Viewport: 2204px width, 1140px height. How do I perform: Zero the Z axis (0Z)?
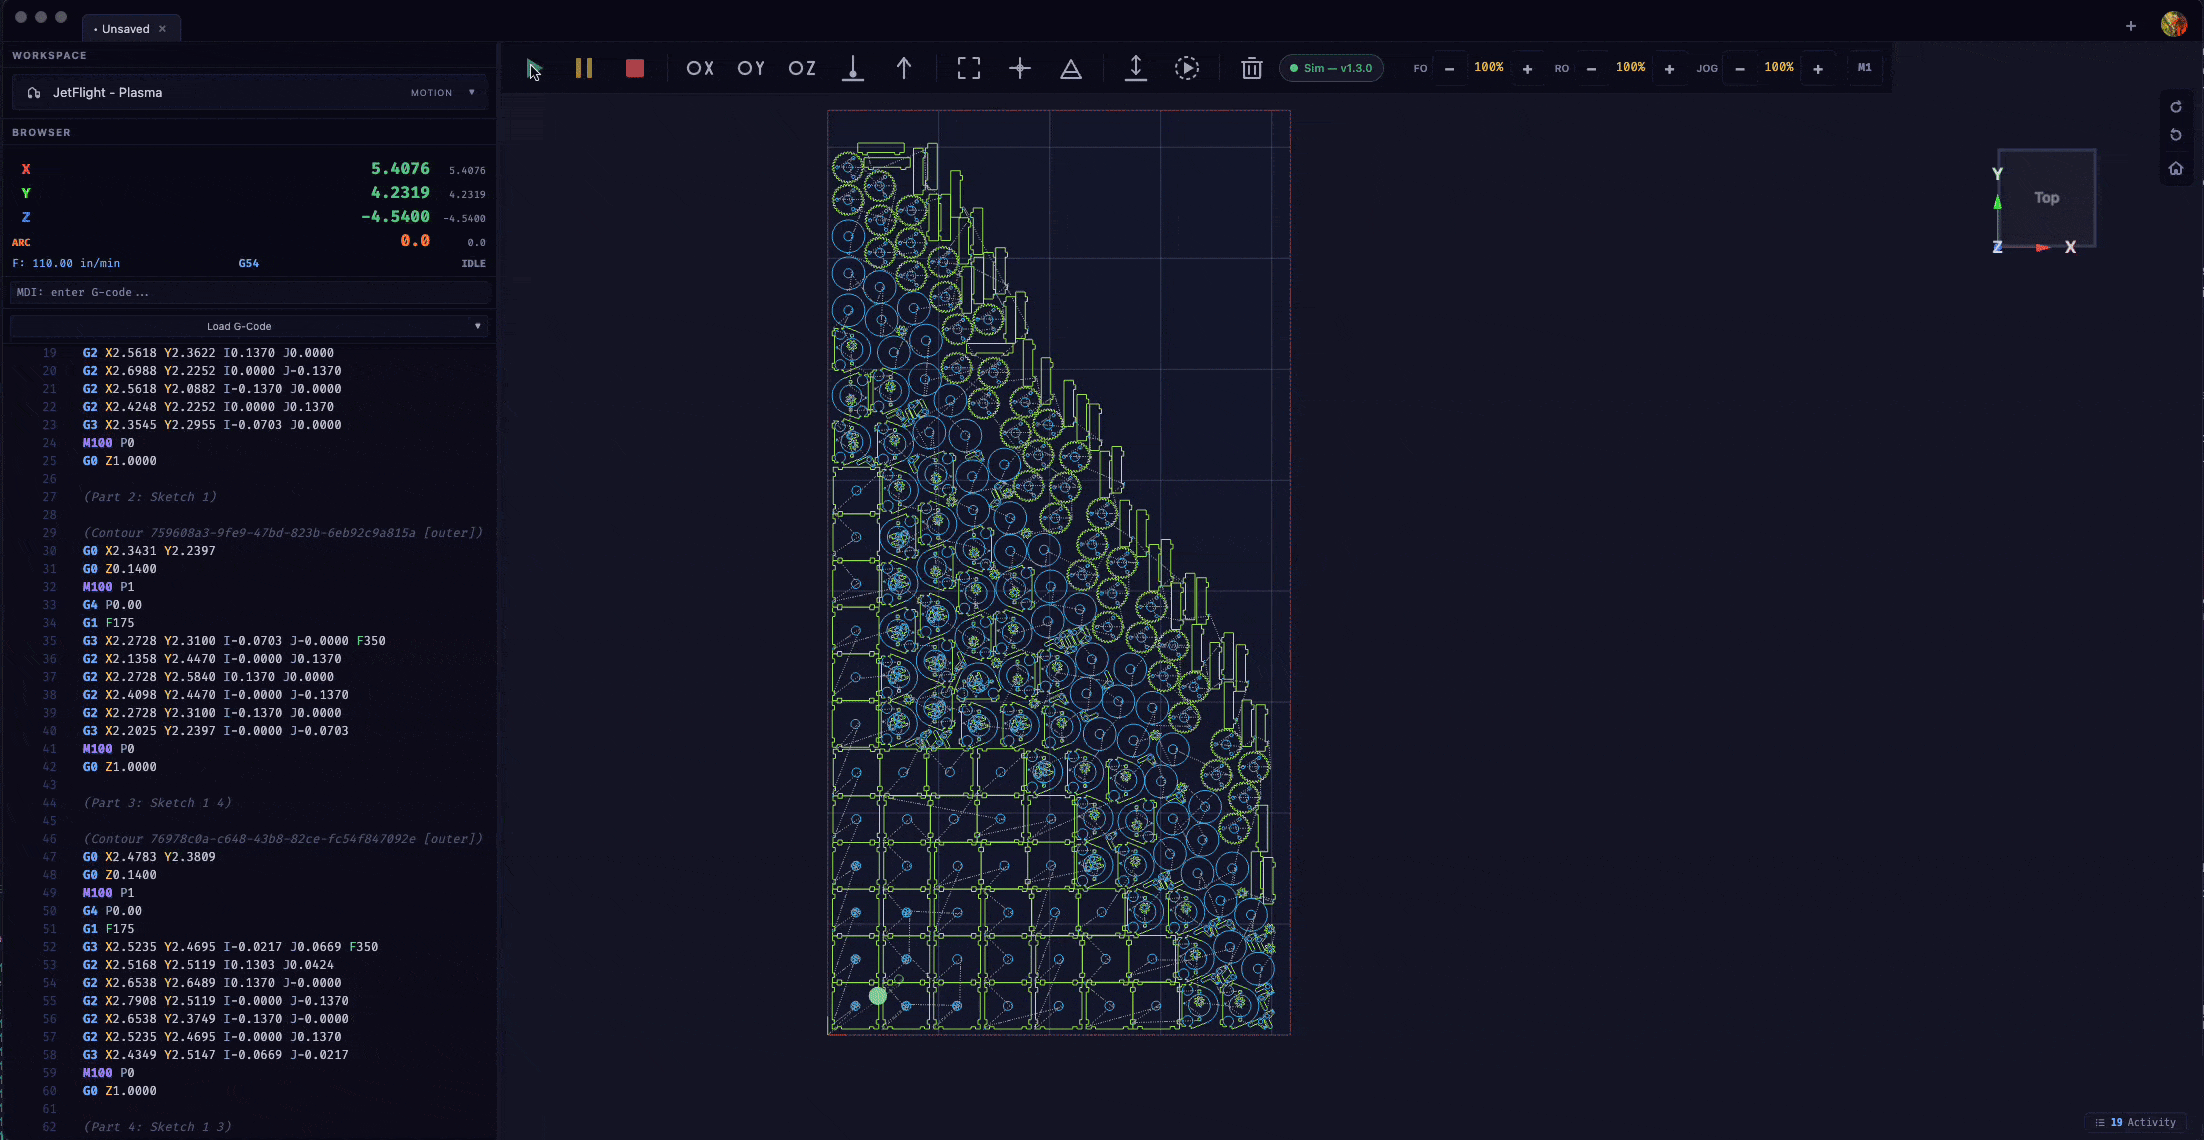[x=802, y=68]
